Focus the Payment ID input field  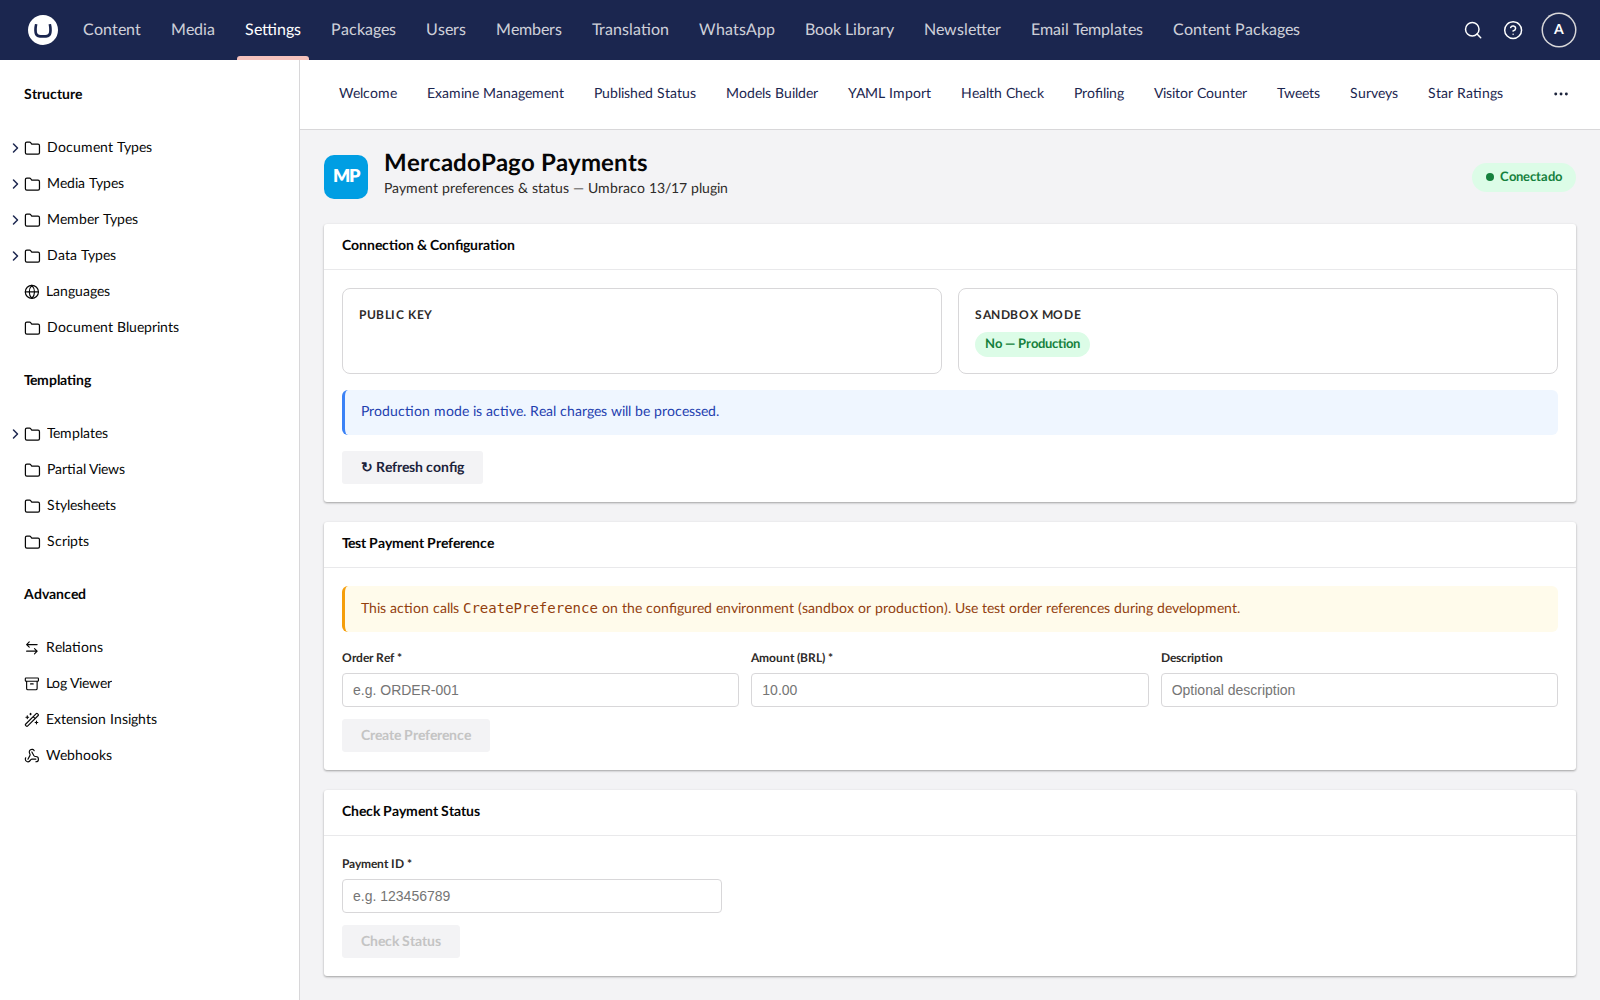[x=532, y=896]
